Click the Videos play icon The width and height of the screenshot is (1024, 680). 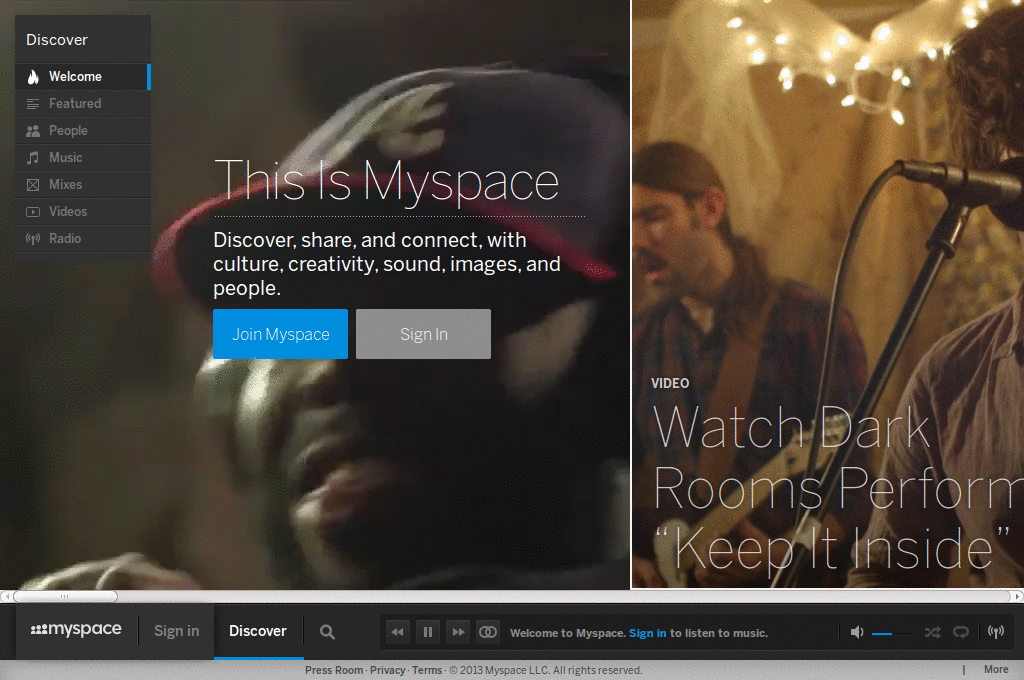pyautogui.click(x=33, y=212)
